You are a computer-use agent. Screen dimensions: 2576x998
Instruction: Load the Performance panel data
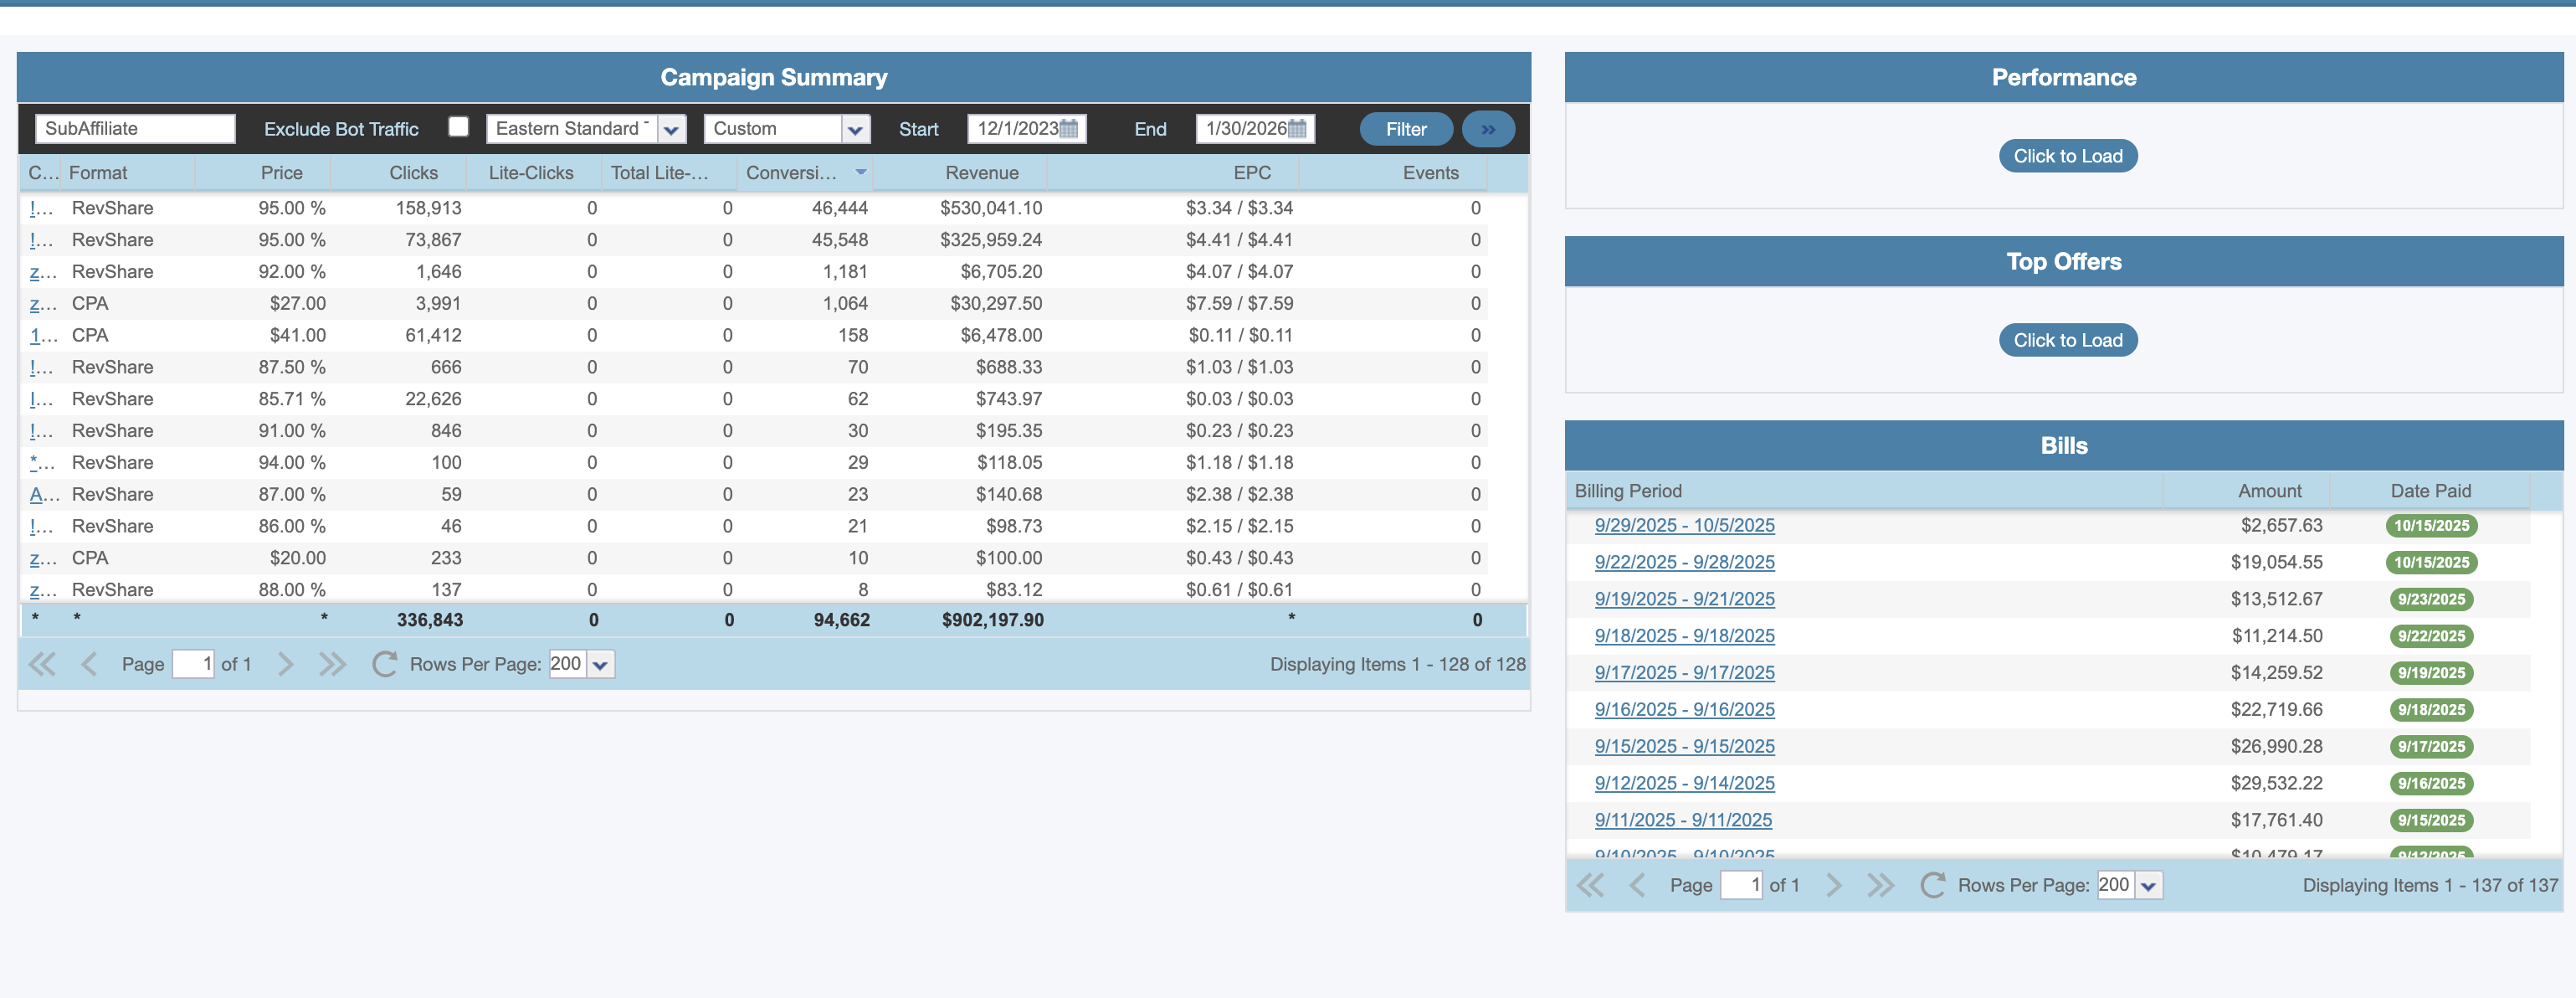pos(2067,155)
